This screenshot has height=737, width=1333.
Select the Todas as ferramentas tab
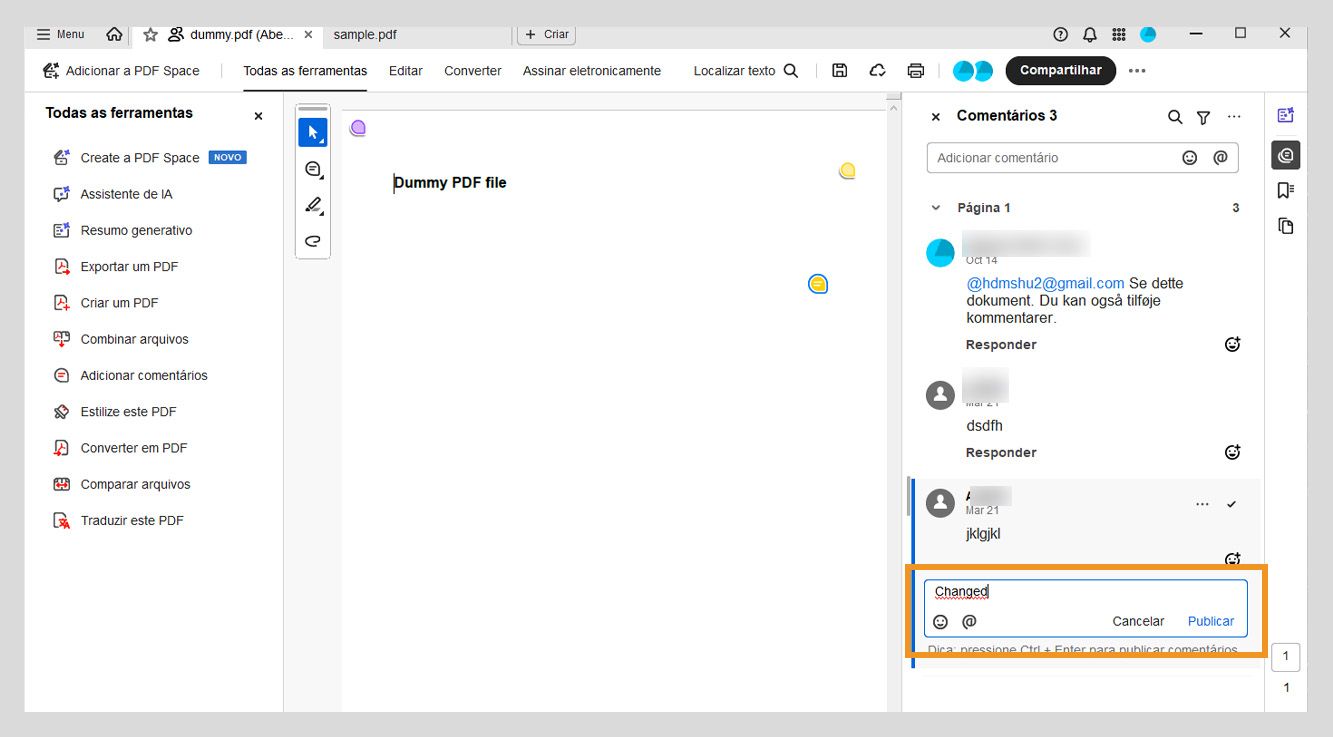click(x=305, y=71)
